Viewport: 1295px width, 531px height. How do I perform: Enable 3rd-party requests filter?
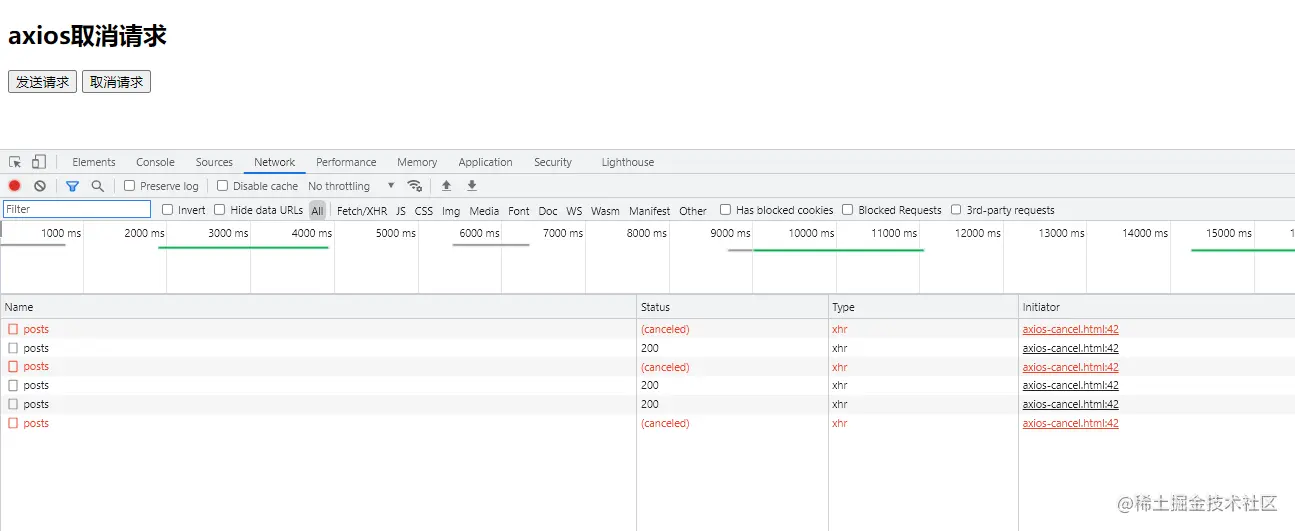pos(955,210)
